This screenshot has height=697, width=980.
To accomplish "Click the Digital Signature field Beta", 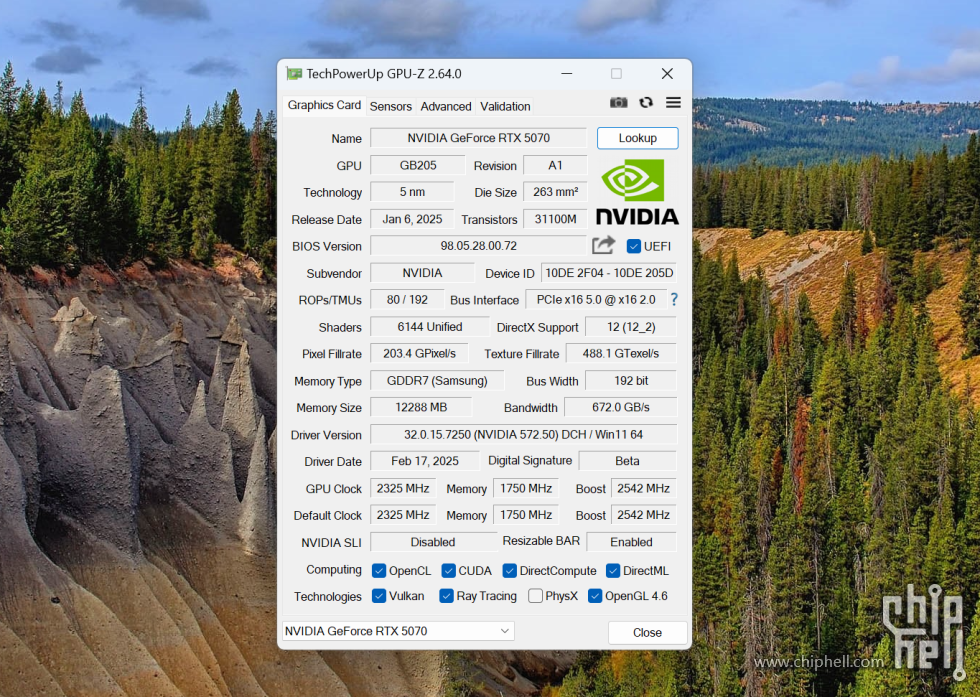I will [628, 461].
